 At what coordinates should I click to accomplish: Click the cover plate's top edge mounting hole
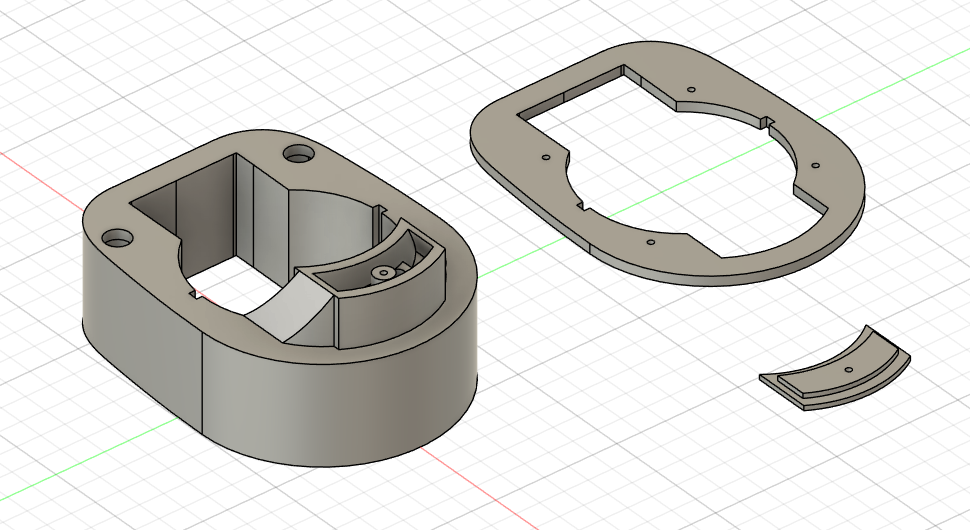click(691, 89)
